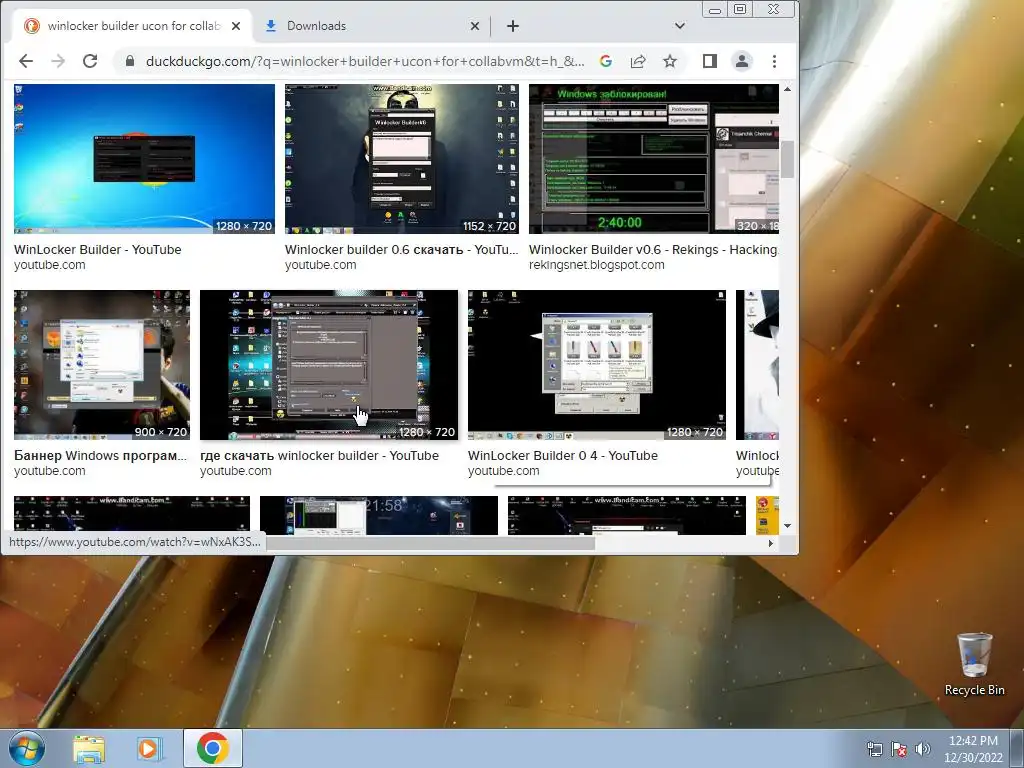This screenshot has height=768, width=1024.
Task: View site info via lock icon
Action: 130,61
